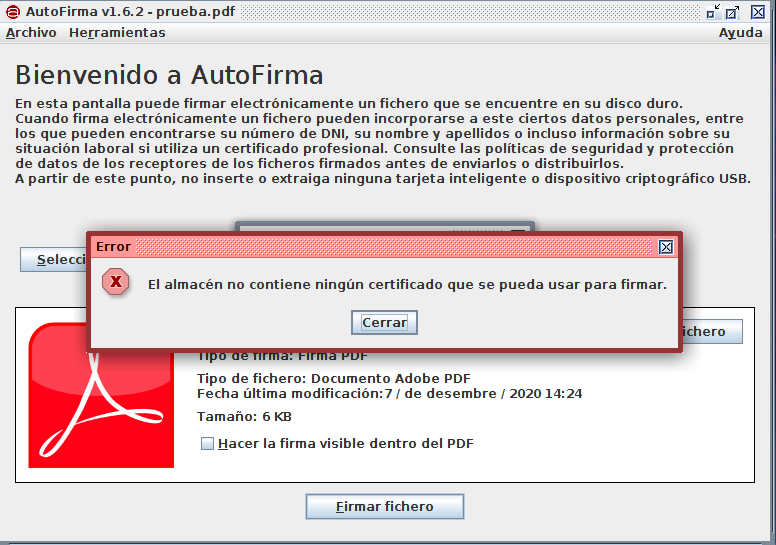Click the partially hidden 'fichero' button on the right
This screenshot has width=776, height=545.
coord(712,332)
